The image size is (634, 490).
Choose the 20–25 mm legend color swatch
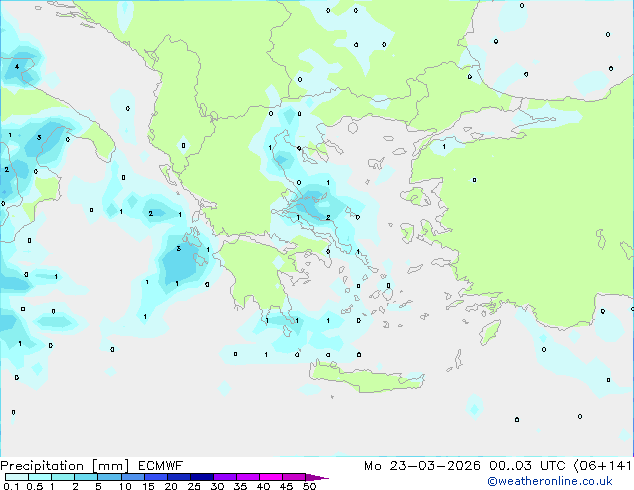point(178,477)
